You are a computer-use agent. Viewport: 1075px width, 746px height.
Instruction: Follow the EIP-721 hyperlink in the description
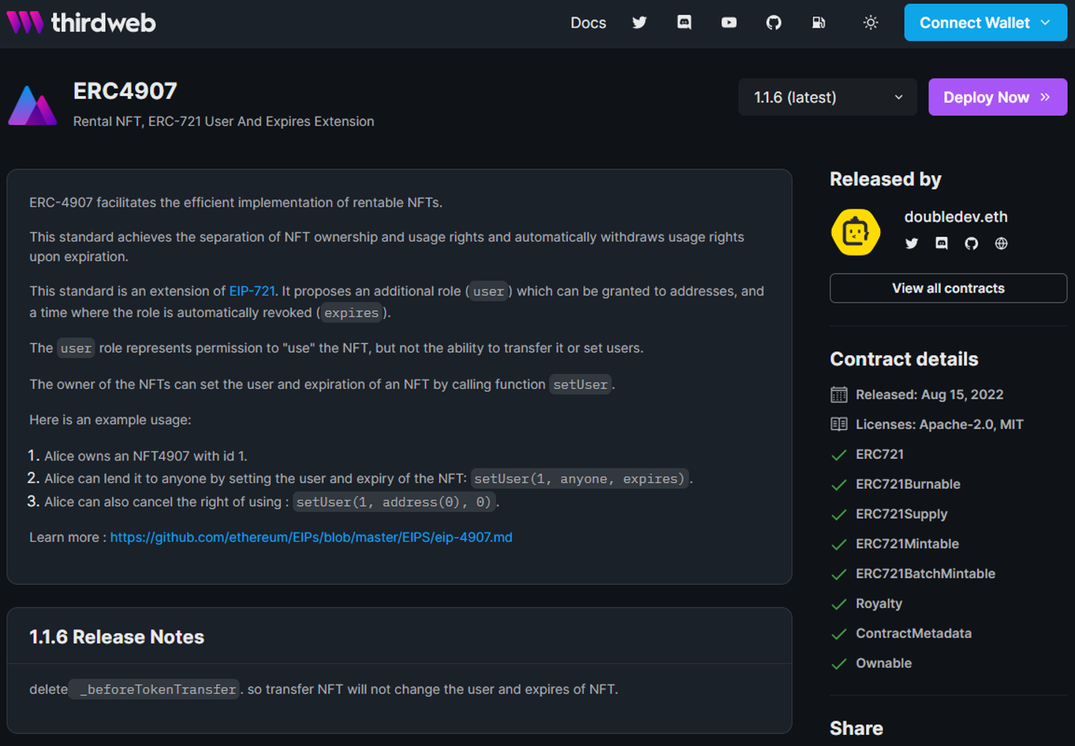(x=252, y=291)
